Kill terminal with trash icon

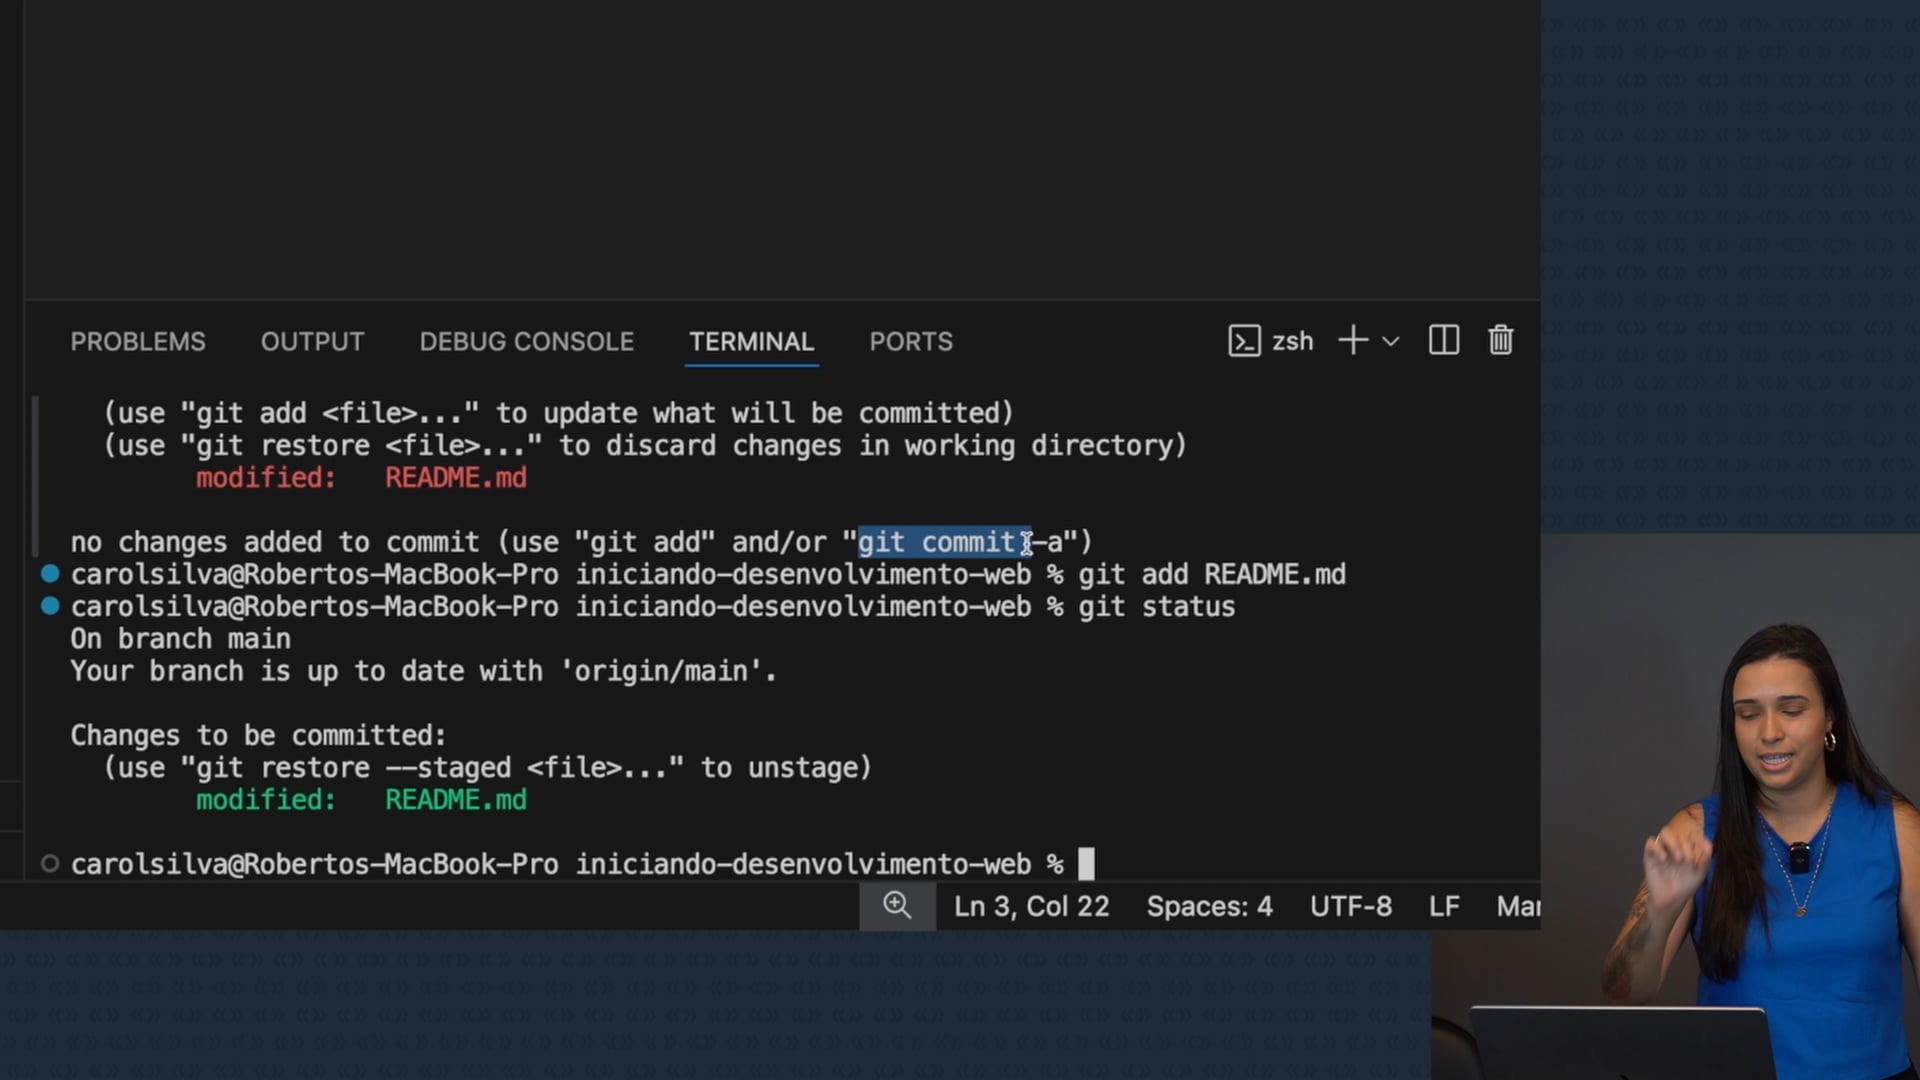point(1500,341)
